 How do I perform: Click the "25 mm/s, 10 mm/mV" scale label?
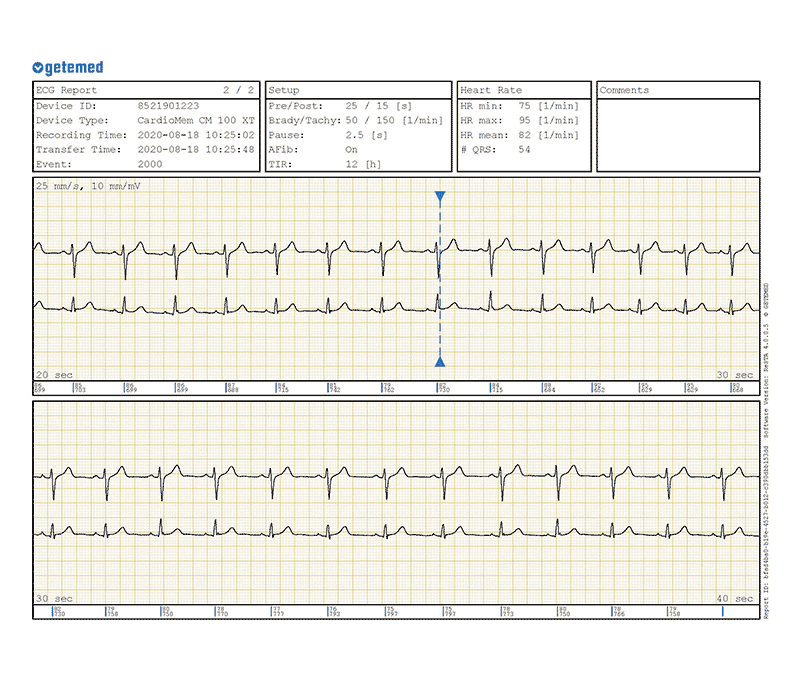point(88,186)
